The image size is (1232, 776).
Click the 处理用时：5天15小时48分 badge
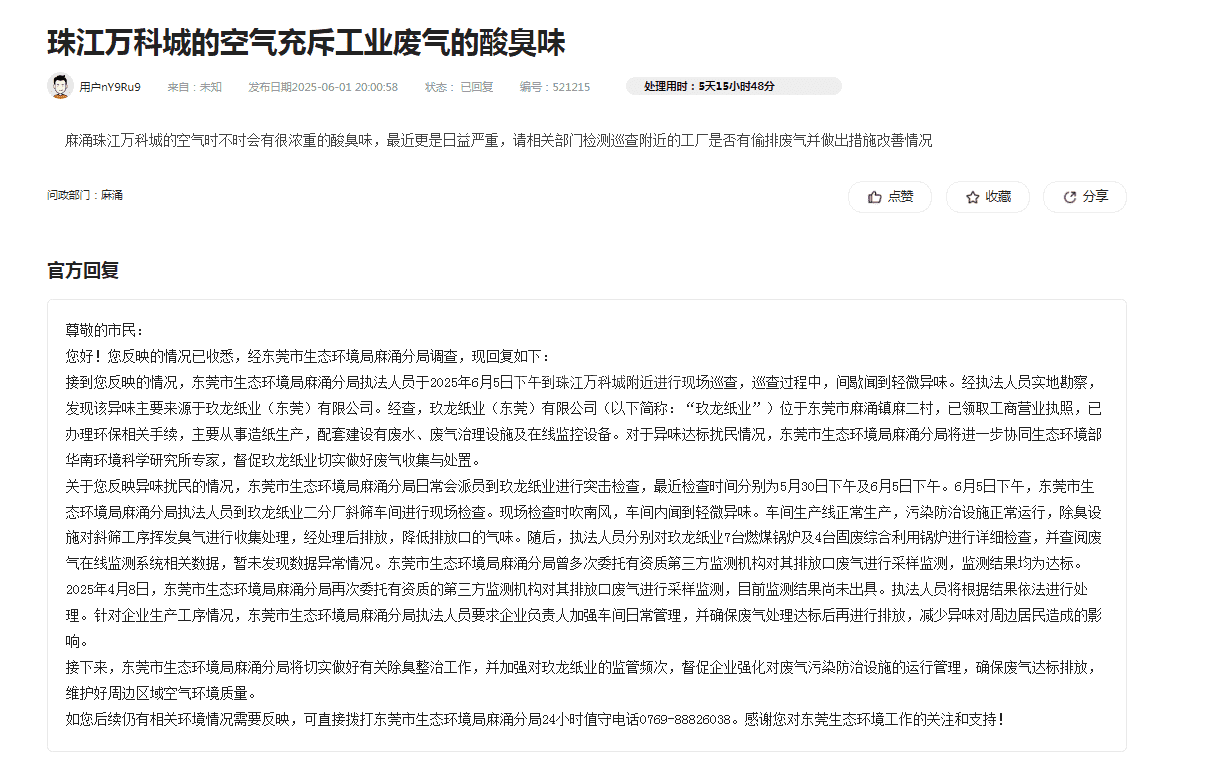click(x=733, y=86)
